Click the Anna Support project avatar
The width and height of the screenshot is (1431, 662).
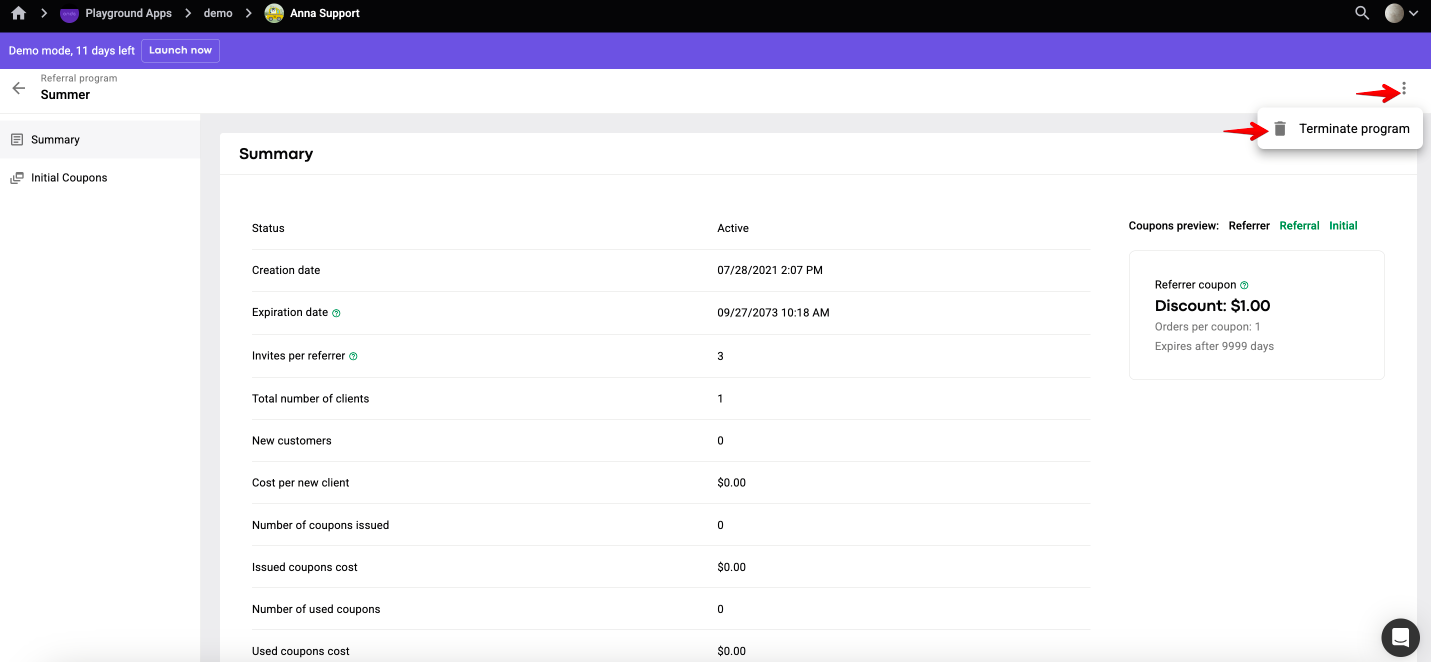(x=274, y=13)
